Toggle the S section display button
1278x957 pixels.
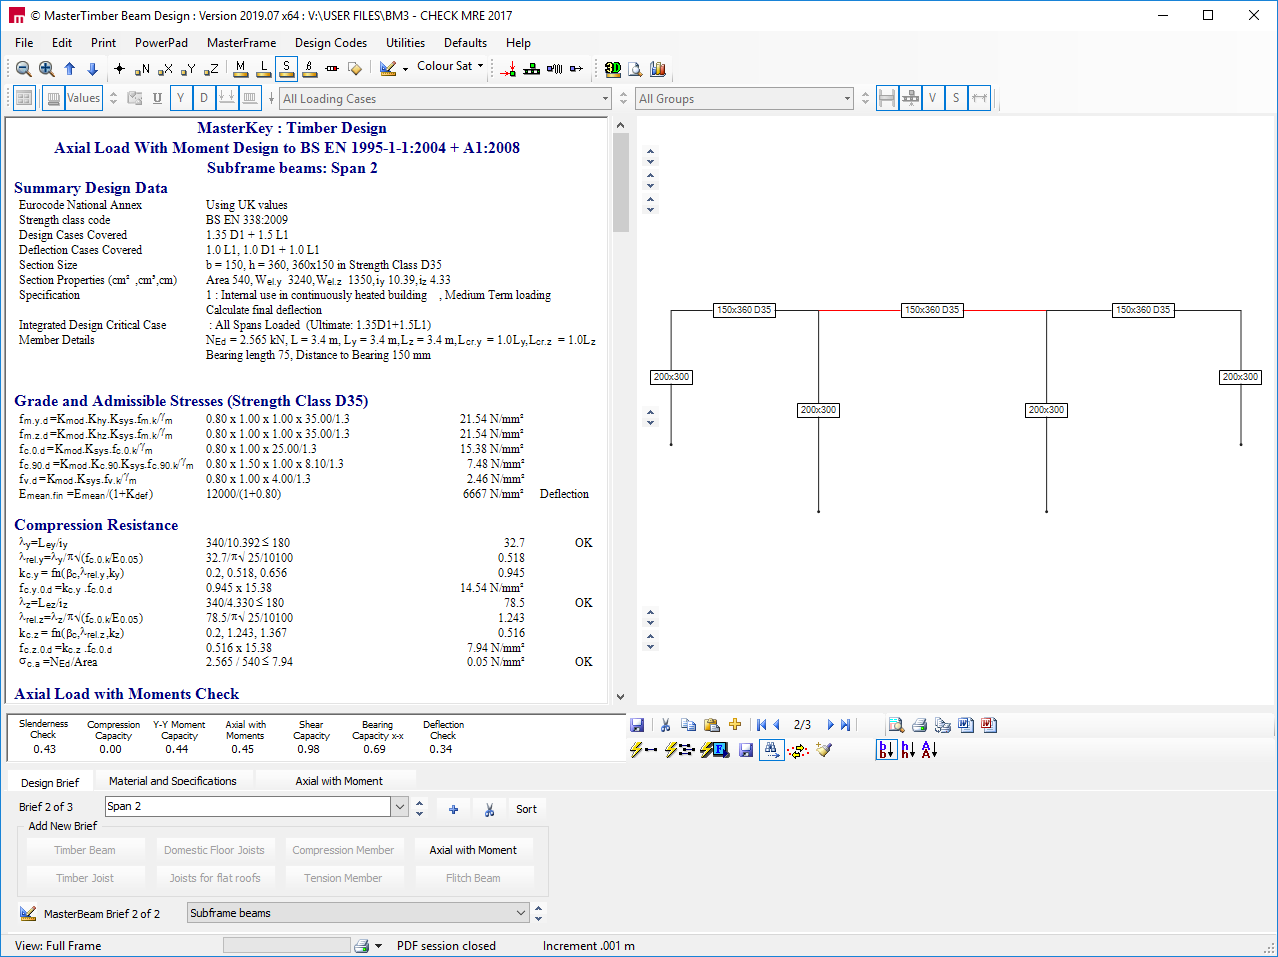coord(286,68)
